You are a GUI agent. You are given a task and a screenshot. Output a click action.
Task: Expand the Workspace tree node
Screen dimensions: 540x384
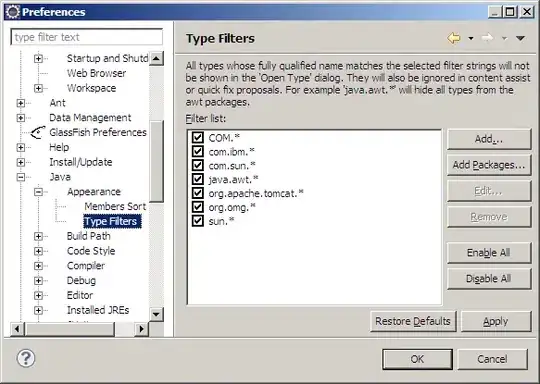38,88
